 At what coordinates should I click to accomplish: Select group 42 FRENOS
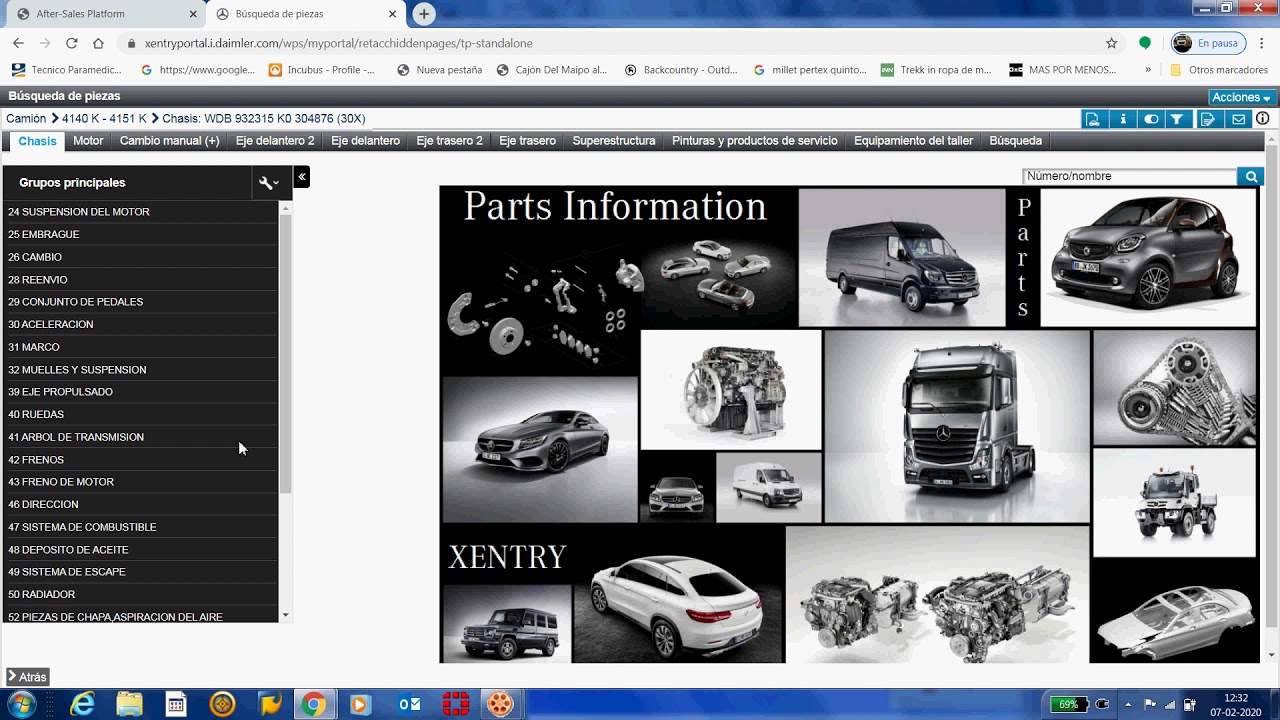[x=140, y=460]
